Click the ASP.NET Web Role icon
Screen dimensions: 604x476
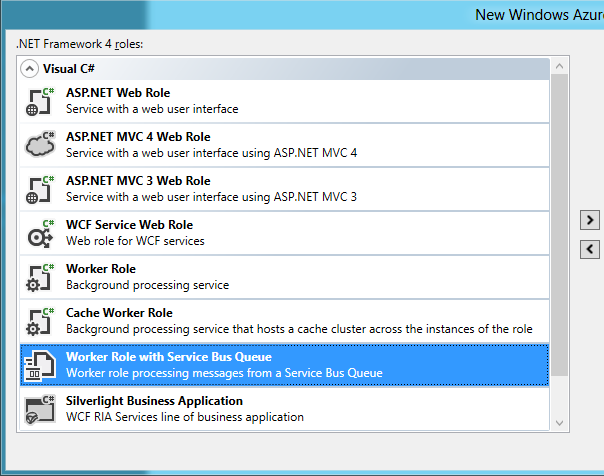40,101
